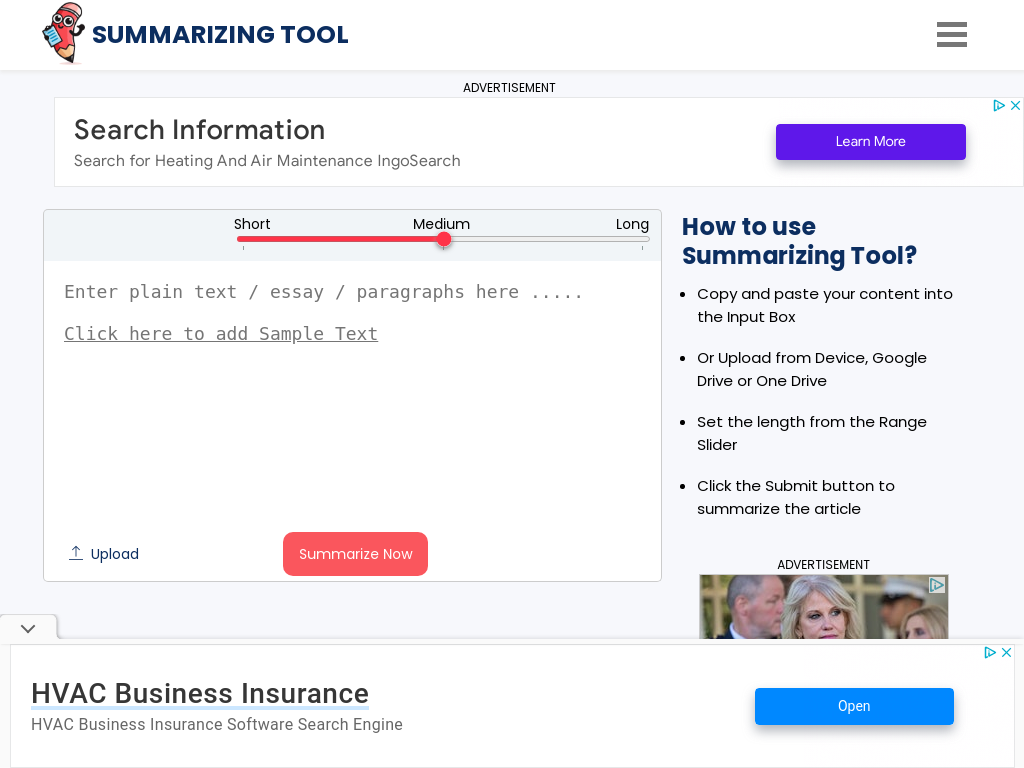Close the bottom HVAC advertisement
Viewport: 1024px width, 768px height.
click(x=1006, y=652)
